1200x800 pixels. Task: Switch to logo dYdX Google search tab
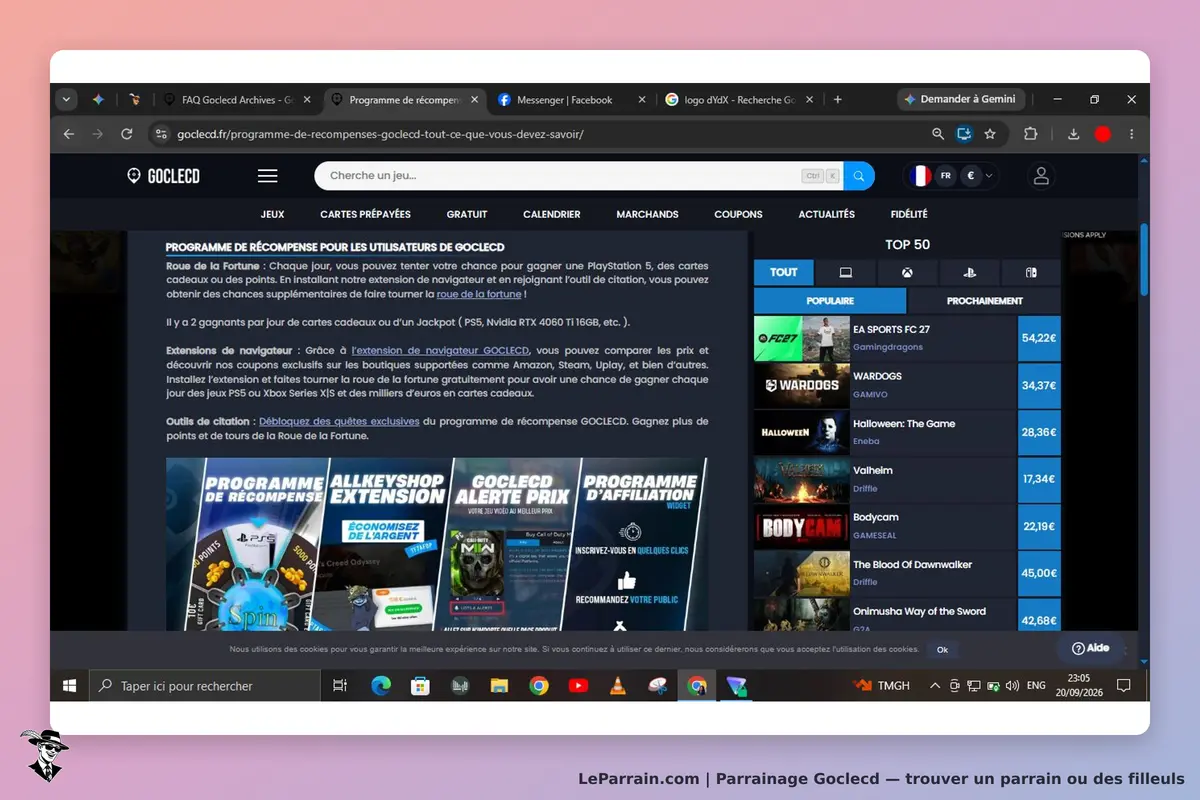coord(738,100)
